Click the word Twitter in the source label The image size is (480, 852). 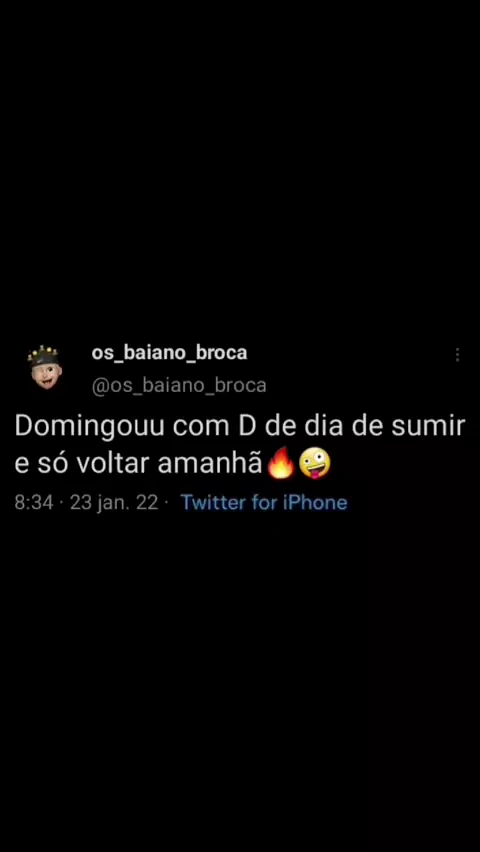(214, 502)
